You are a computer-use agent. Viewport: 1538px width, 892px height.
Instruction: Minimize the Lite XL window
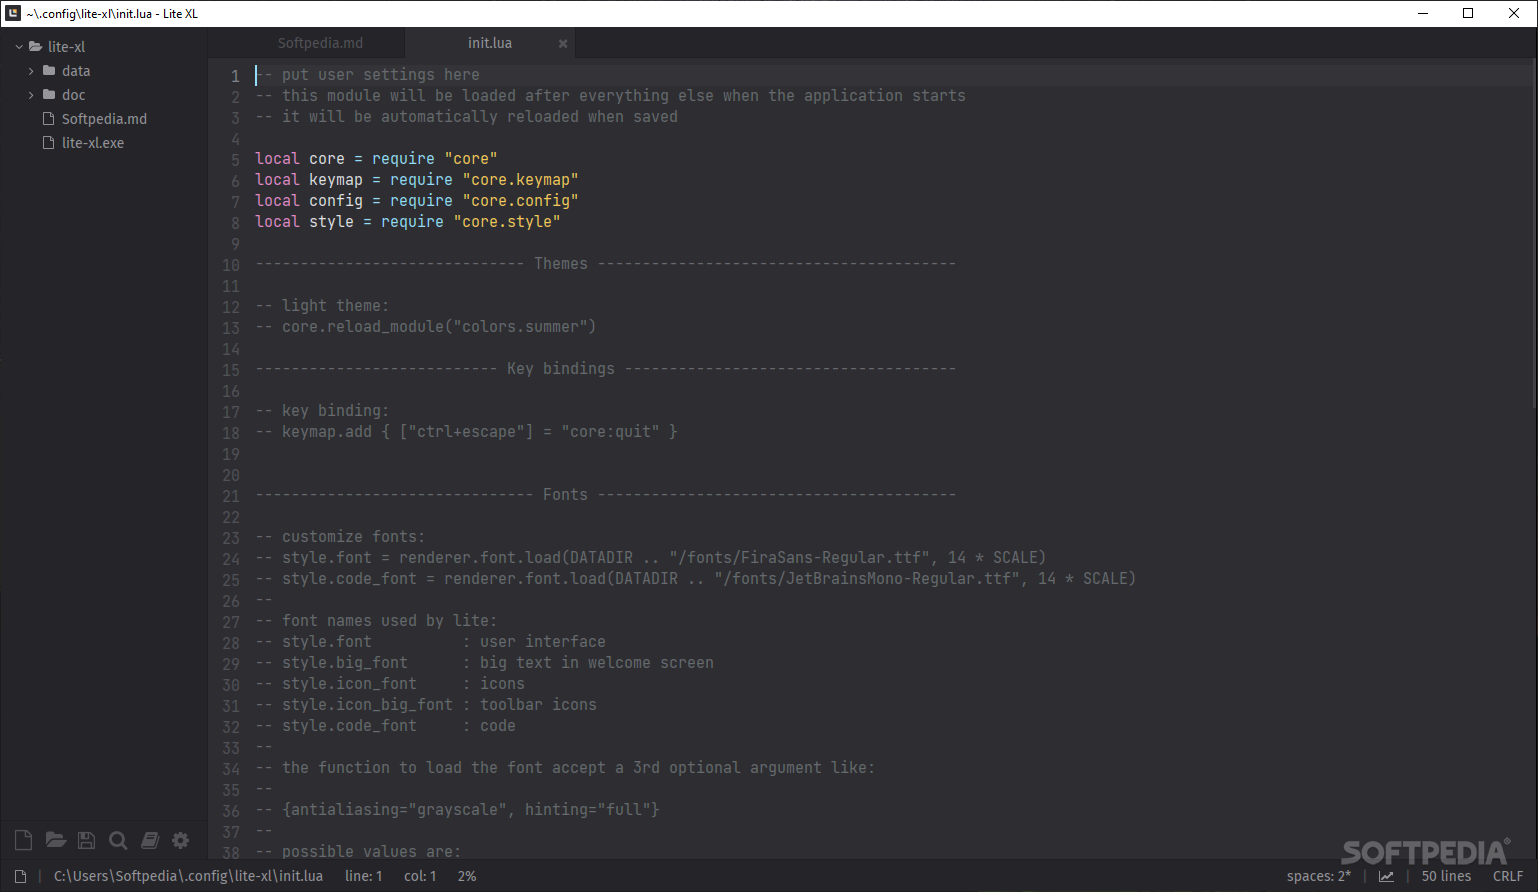pos(1422,13)
